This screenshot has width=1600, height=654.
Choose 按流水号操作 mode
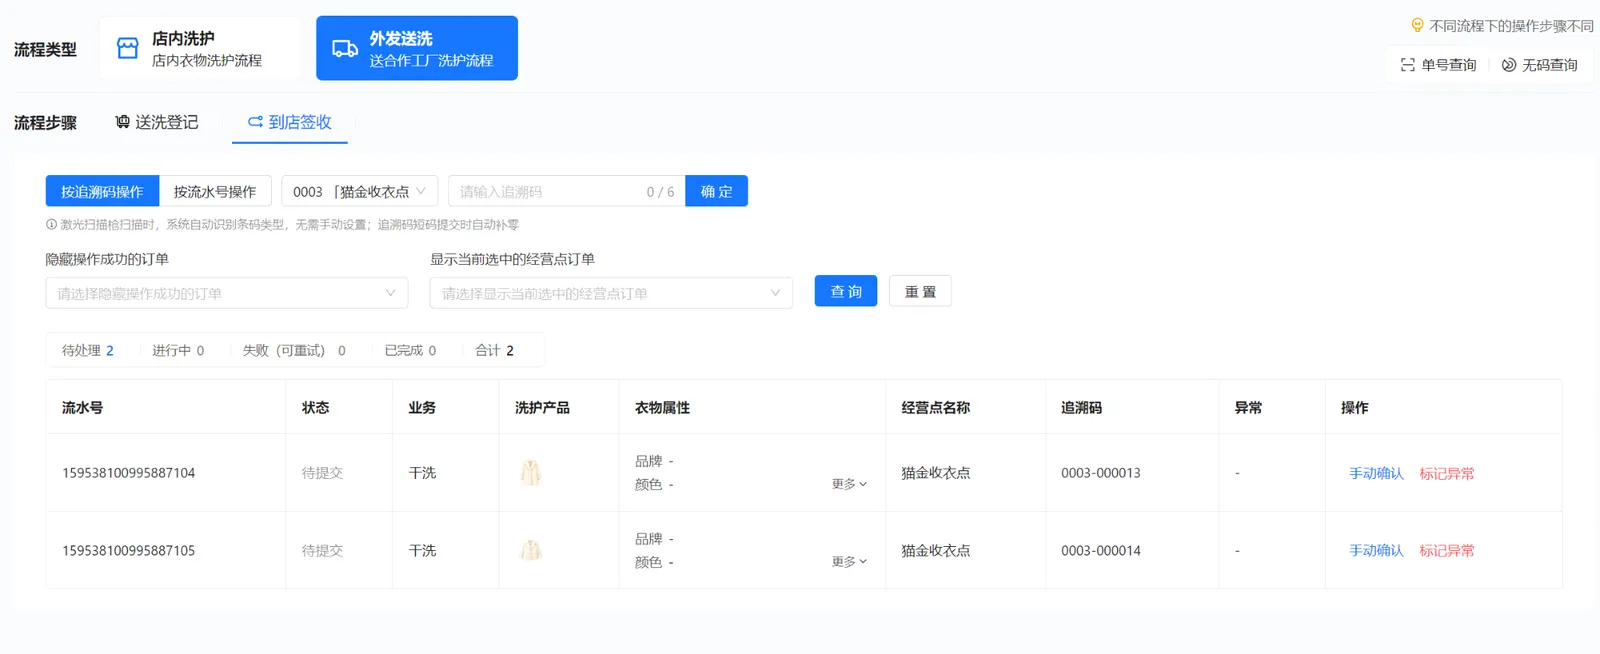[215, 191]
